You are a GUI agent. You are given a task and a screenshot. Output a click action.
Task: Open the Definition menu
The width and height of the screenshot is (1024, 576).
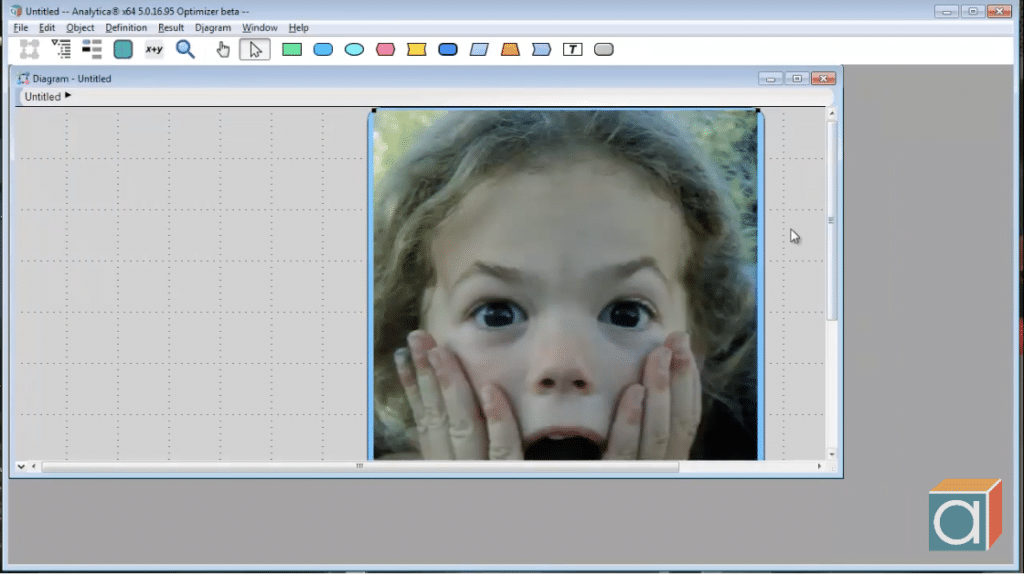pyautogui.click(x=126, y=28)
